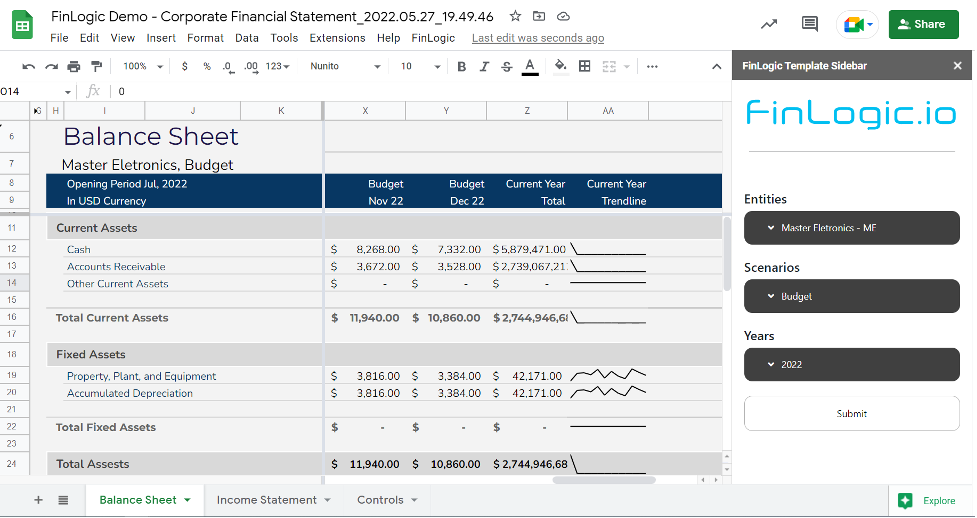
Task: Close the FinLogic Template Sidebar
Action: point(958,65)
